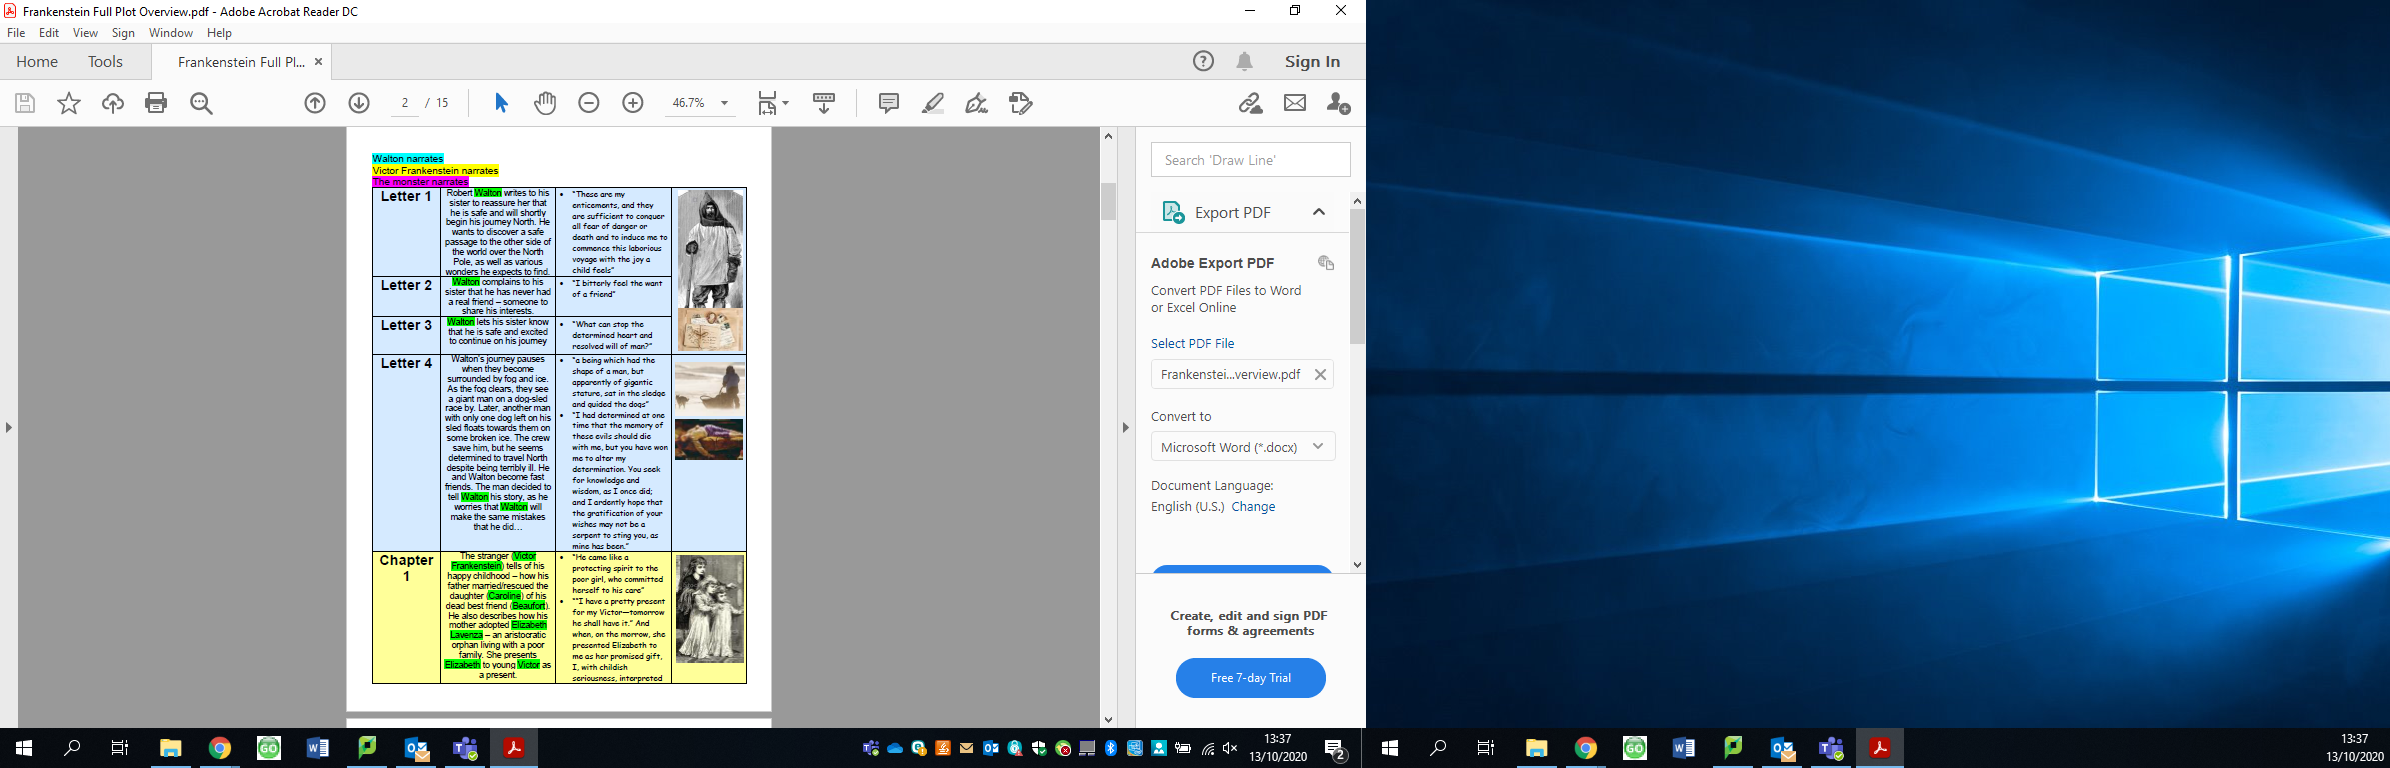Open Google Chrome from the taskbar
Image resolution: width=2390 pixels, height=768 pixels.
coord(220,748)
